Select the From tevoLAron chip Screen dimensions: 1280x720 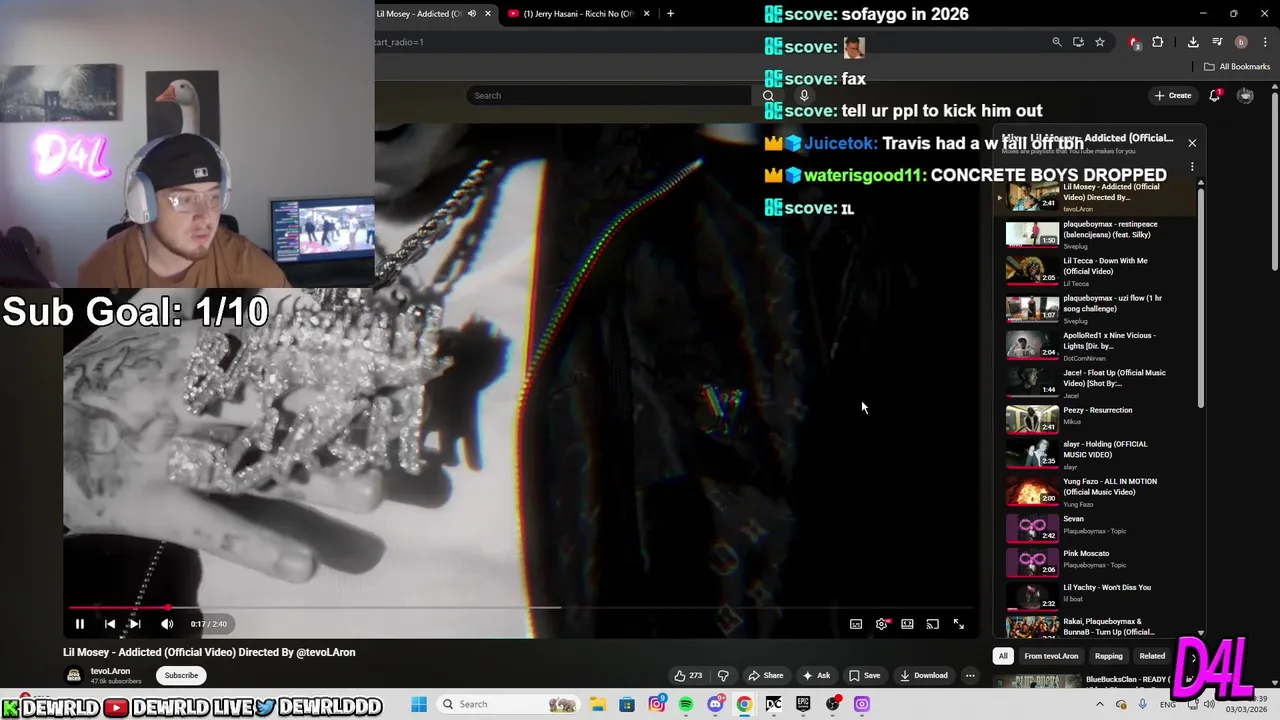[x=1051, y=656]
